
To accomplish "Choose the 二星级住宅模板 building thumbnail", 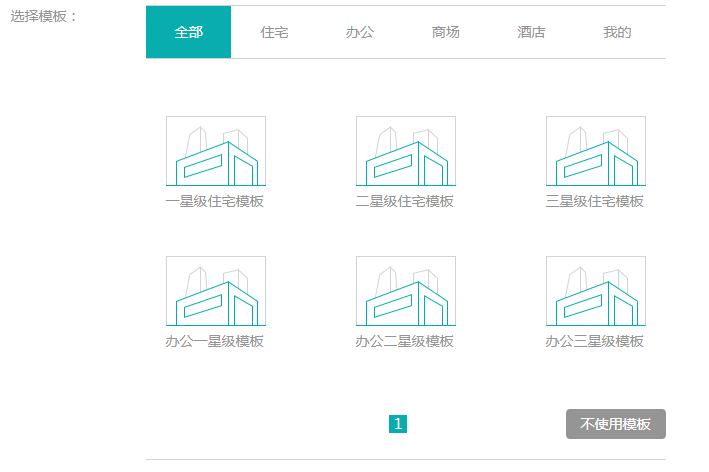I will 406,151.
